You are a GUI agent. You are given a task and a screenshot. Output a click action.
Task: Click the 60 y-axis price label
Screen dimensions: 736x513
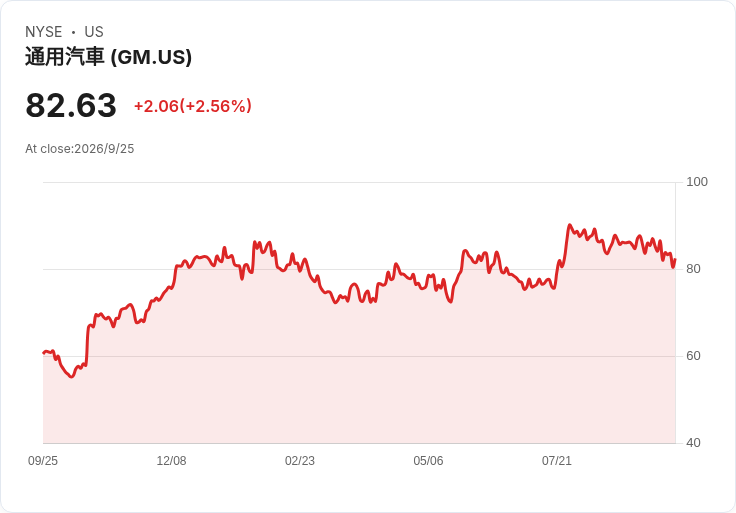(693, 356)
